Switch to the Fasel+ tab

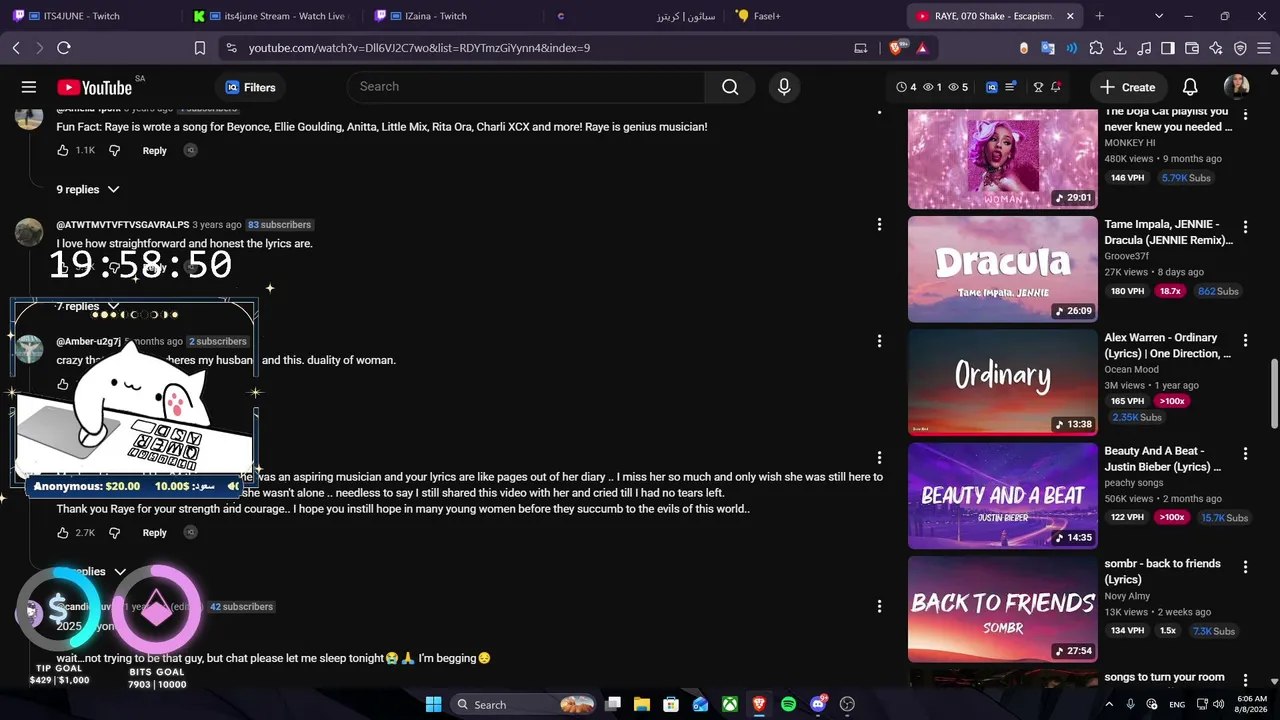[812, 16]
